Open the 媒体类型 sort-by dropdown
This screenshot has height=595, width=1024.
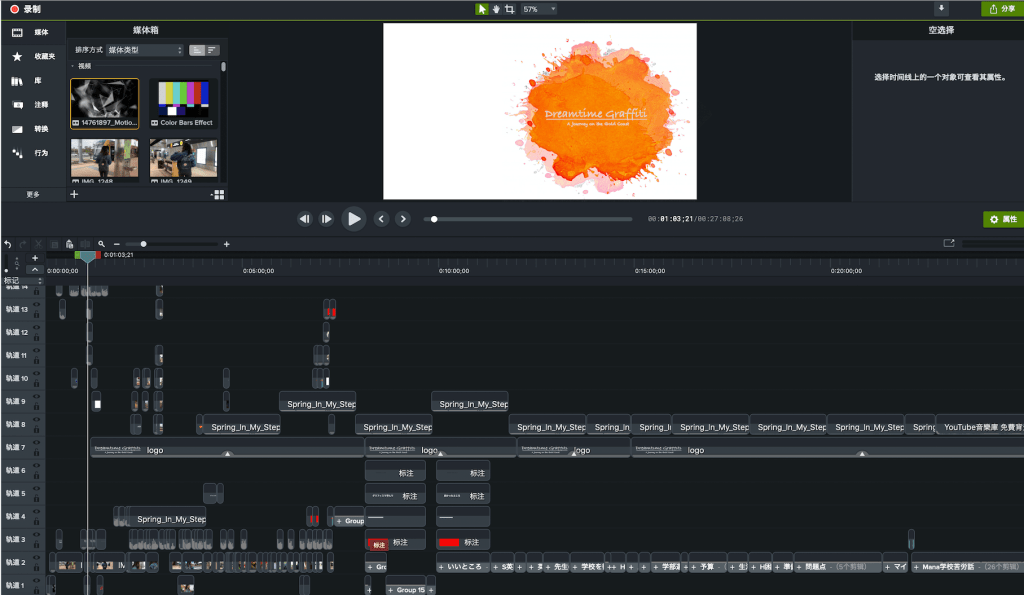pos(145,50)
